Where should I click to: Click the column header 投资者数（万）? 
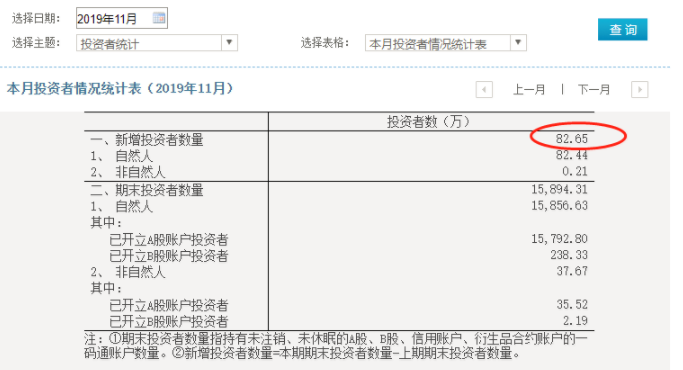click(x=429, y=122)
